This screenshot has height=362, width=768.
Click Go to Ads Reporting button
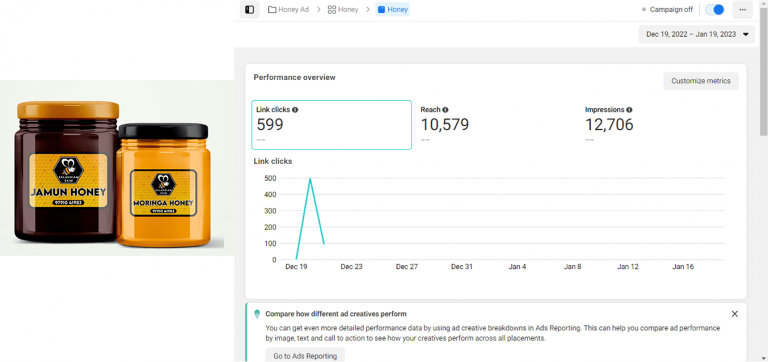click(305, 356)
